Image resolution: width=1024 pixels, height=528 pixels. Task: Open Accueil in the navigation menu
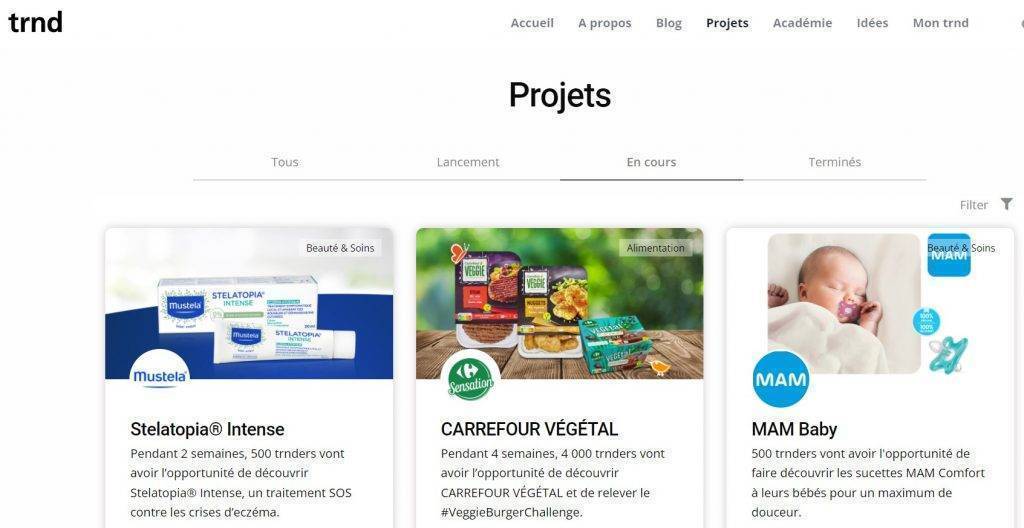point(532,23)
